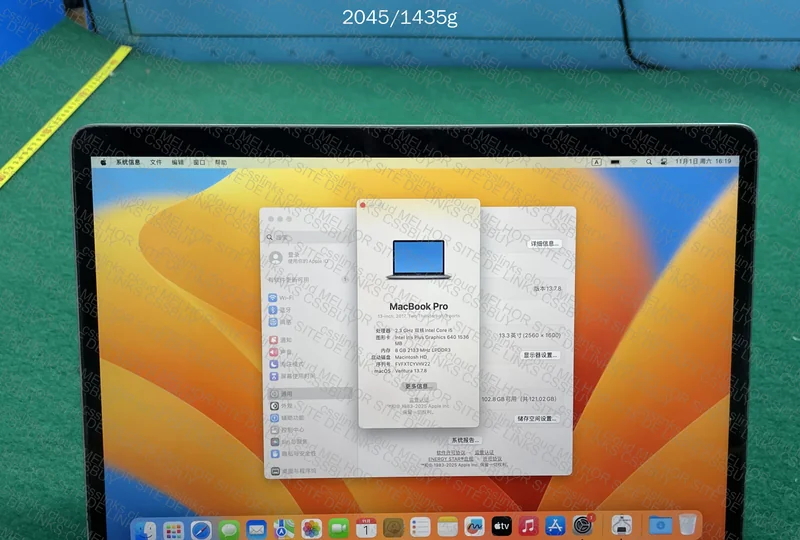The height and width of the screenshot is (540, 800).
Task: Open the Messages app in the Dock
Action: pyautogui.click(x=229, y=529)
